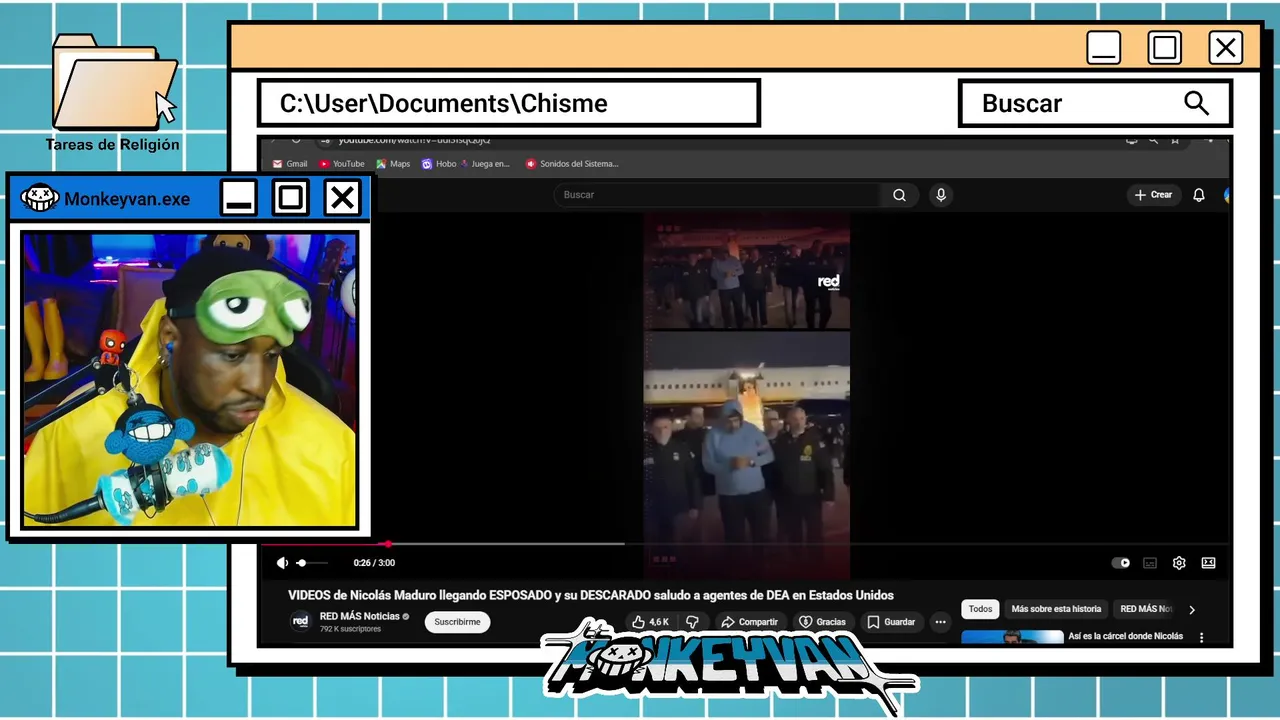Click the RED MÁS Noticias channel avatar
Screen dimensions: 1280x720
point(300,621)
